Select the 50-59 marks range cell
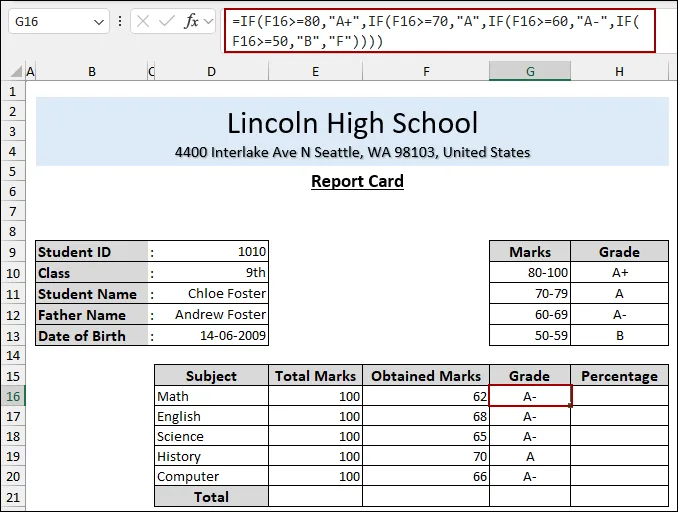This screenshot has width=678, height=512. tap(530, 336)
